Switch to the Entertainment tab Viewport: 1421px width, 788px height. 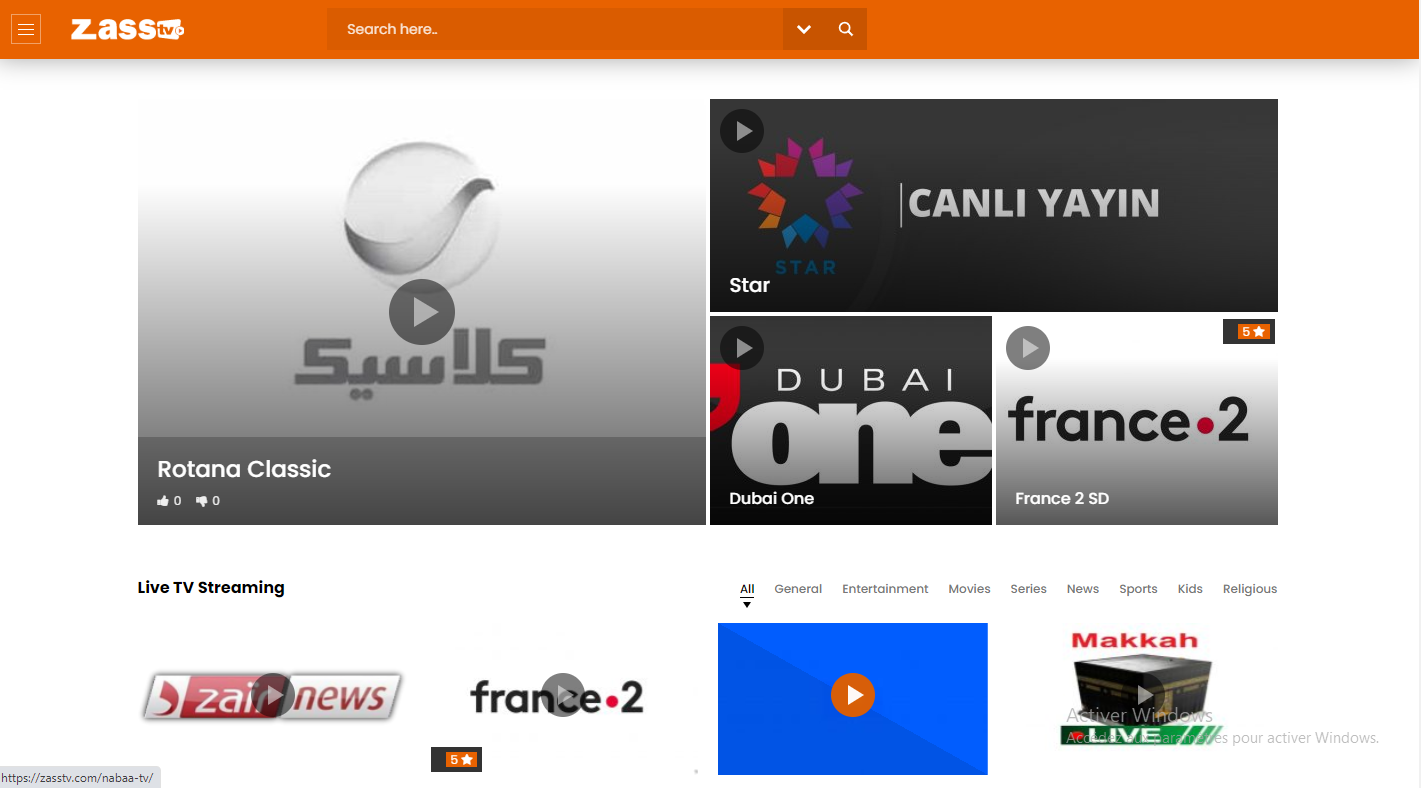(x=885, y=589)
